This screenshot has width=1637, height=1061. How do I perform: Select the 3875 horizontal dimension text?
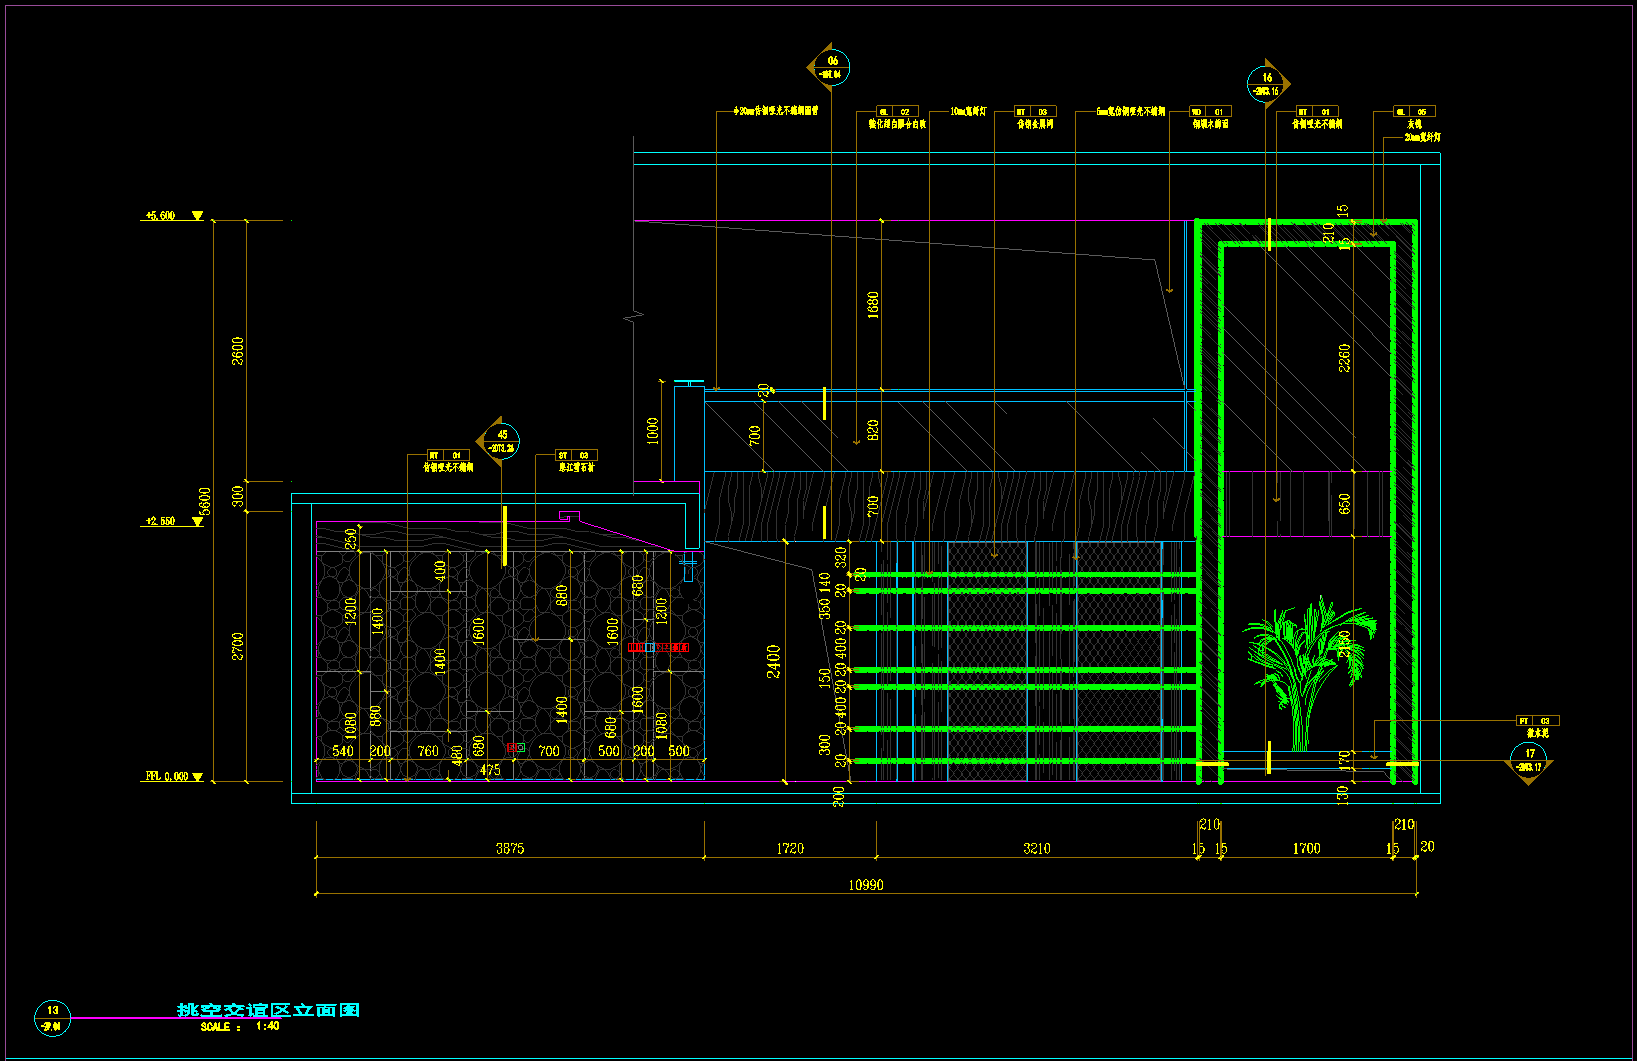[x=510, y=848]
